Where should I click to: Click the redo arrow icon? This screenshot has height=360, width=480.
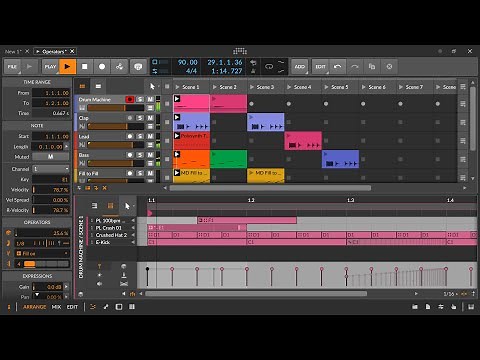[x=355, y=66]
